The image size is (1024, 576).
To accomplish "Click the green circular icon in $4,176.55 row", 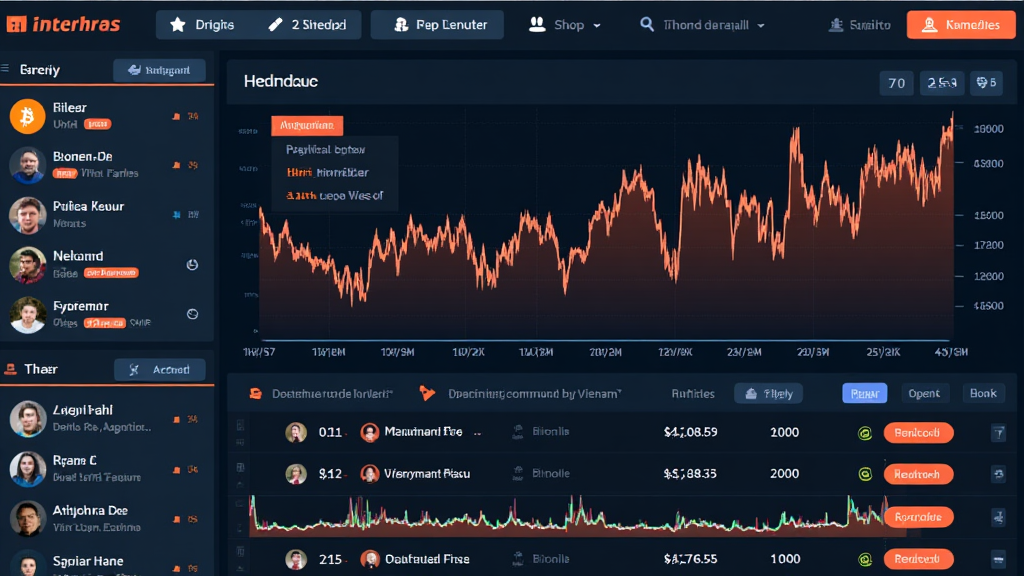I will coord(866,560).
